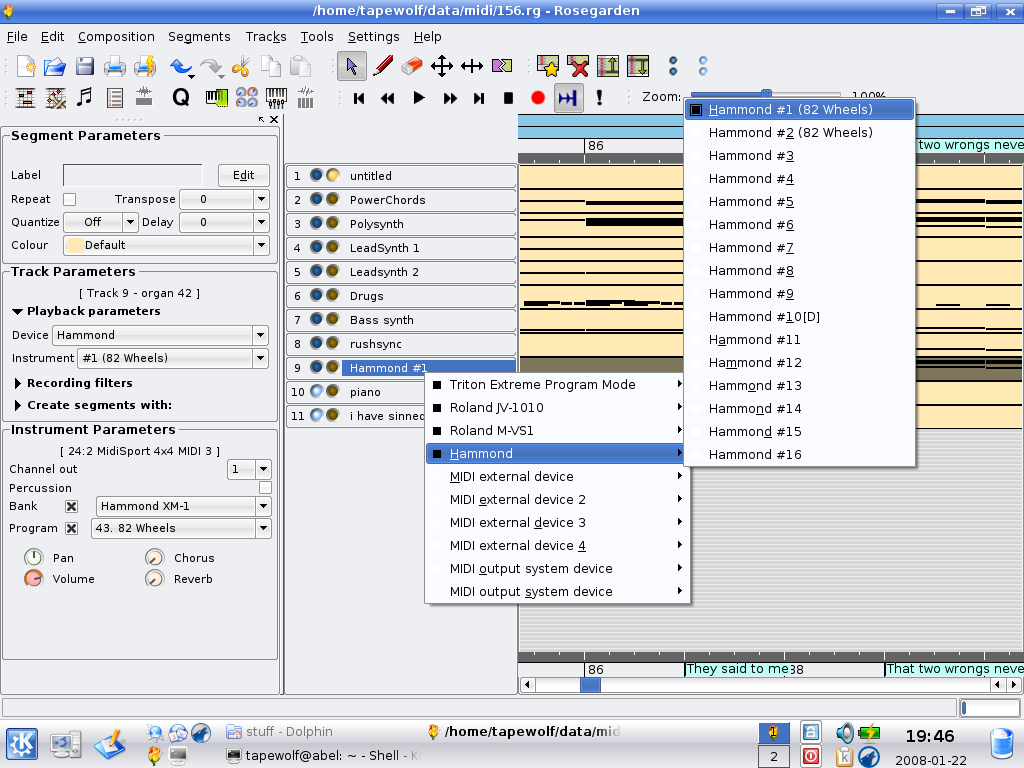Rewind to beginning of composition
This screenshot has width=1024, height=768.
click(x=359, y=98)
